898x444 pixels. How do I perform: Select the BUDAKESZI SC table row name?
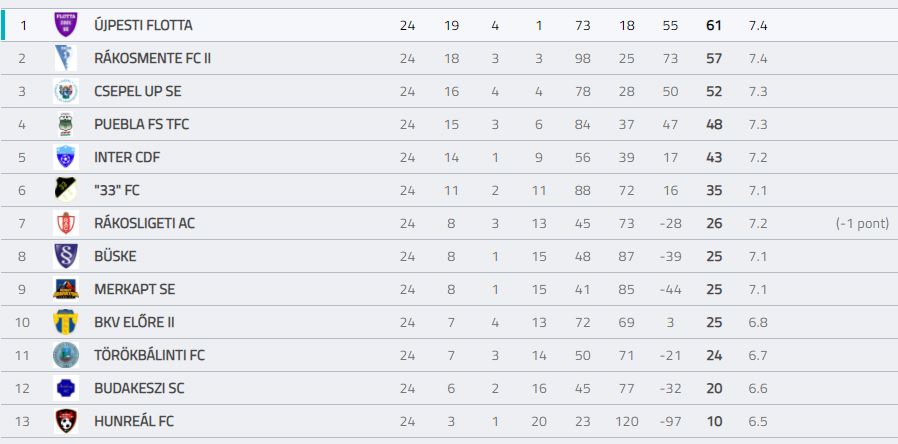[139, 388]
